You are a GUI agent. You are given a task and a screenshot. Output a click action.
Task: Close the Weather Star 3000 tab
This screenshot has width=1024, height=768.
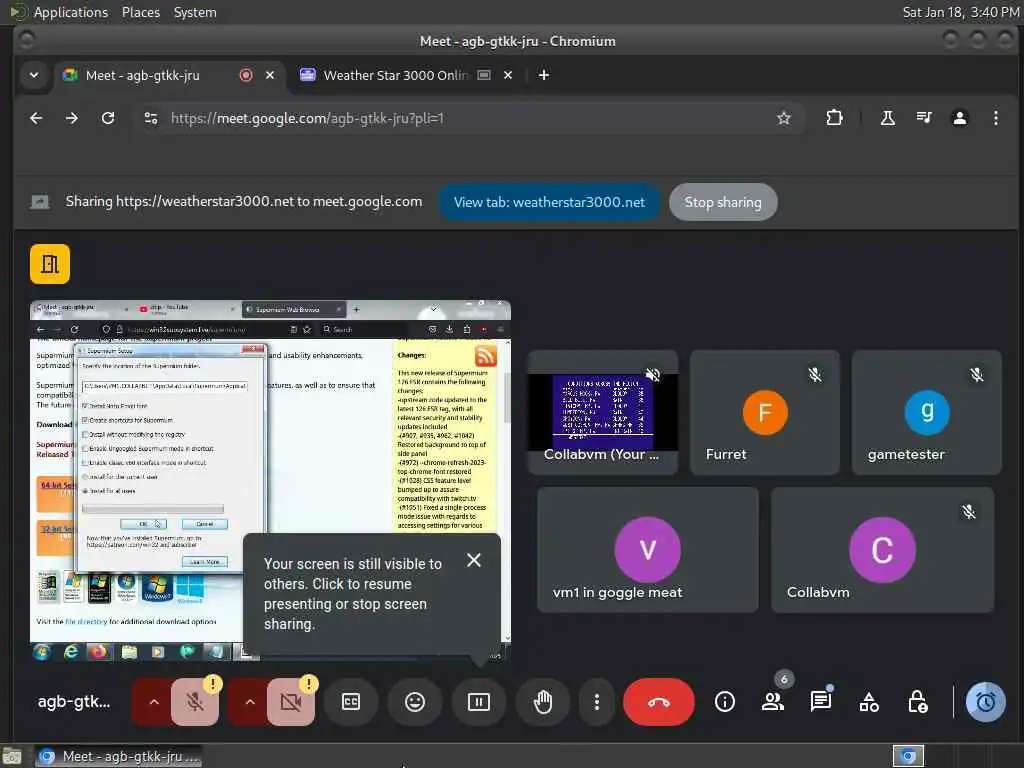508,75
